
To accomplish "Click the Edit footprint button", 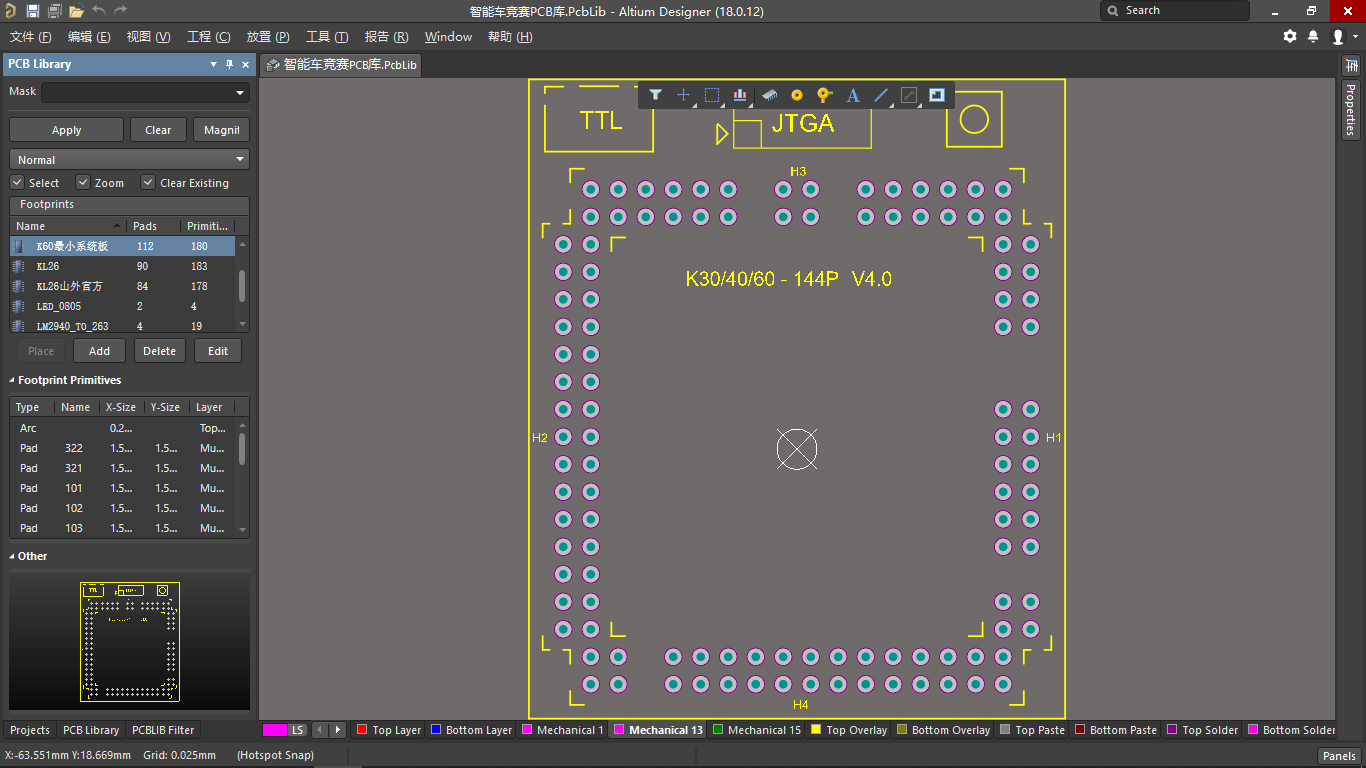I will point(218,351).
